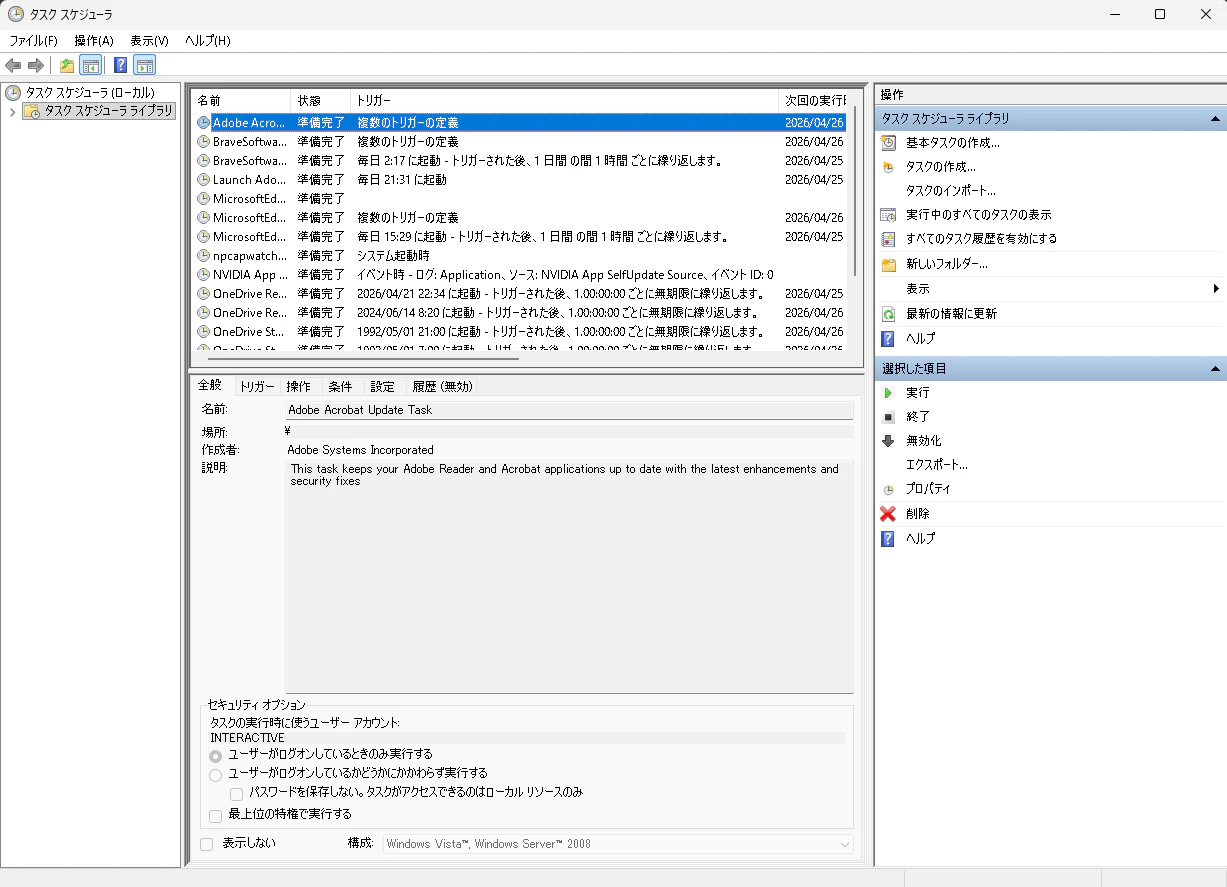Click the 説明 description text box
Viewport: 1227px width, 887px height.
[x=569, y=577]
